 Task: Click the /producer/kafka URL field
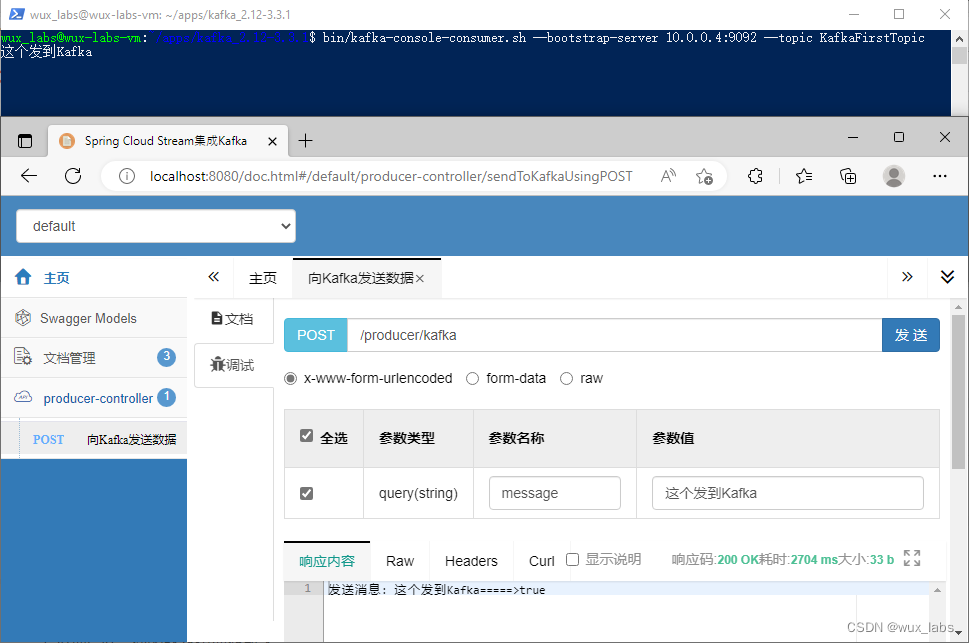(x=615, y=335)
